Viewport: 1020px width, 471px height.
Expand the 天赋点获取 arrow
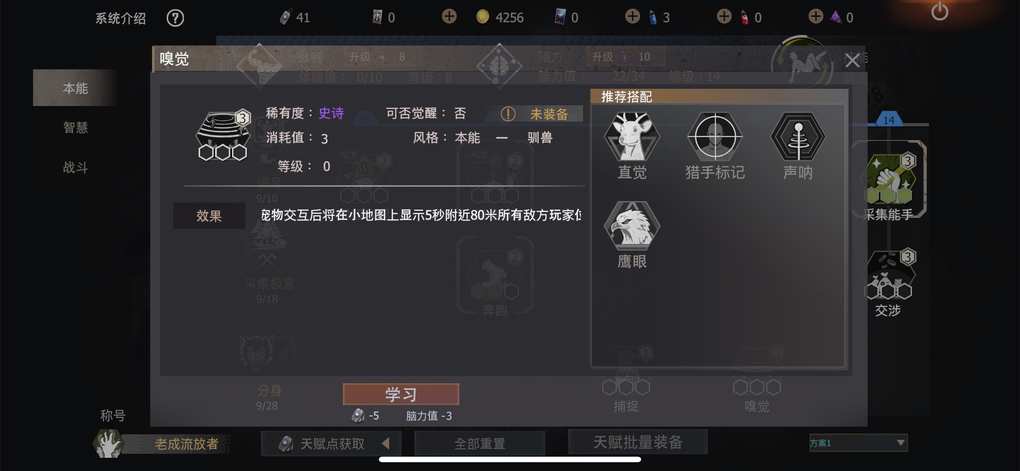[386, 444]
